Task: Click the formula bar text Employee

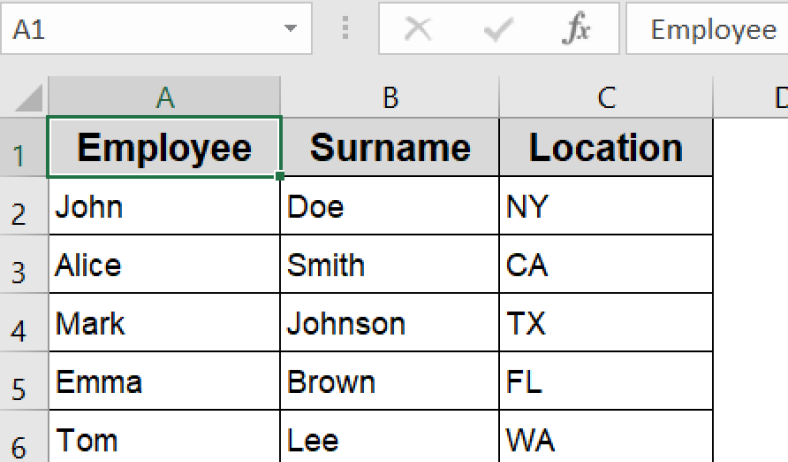Action: click(712, 30)
